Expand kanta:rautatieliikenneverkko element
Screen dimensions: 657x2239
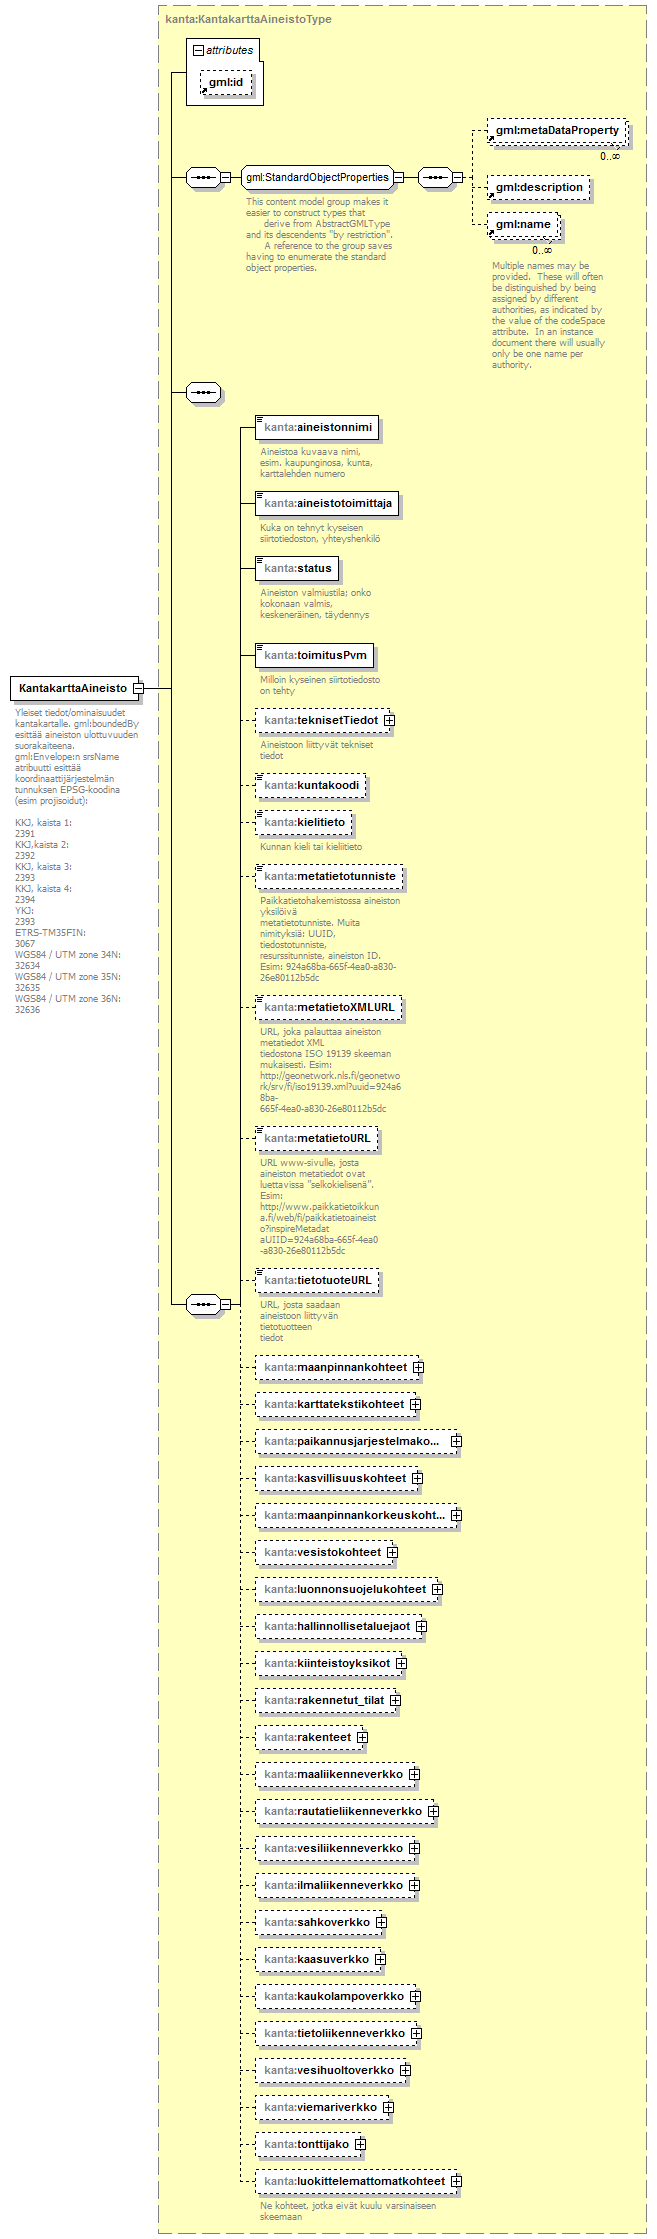pos(433,1811)
